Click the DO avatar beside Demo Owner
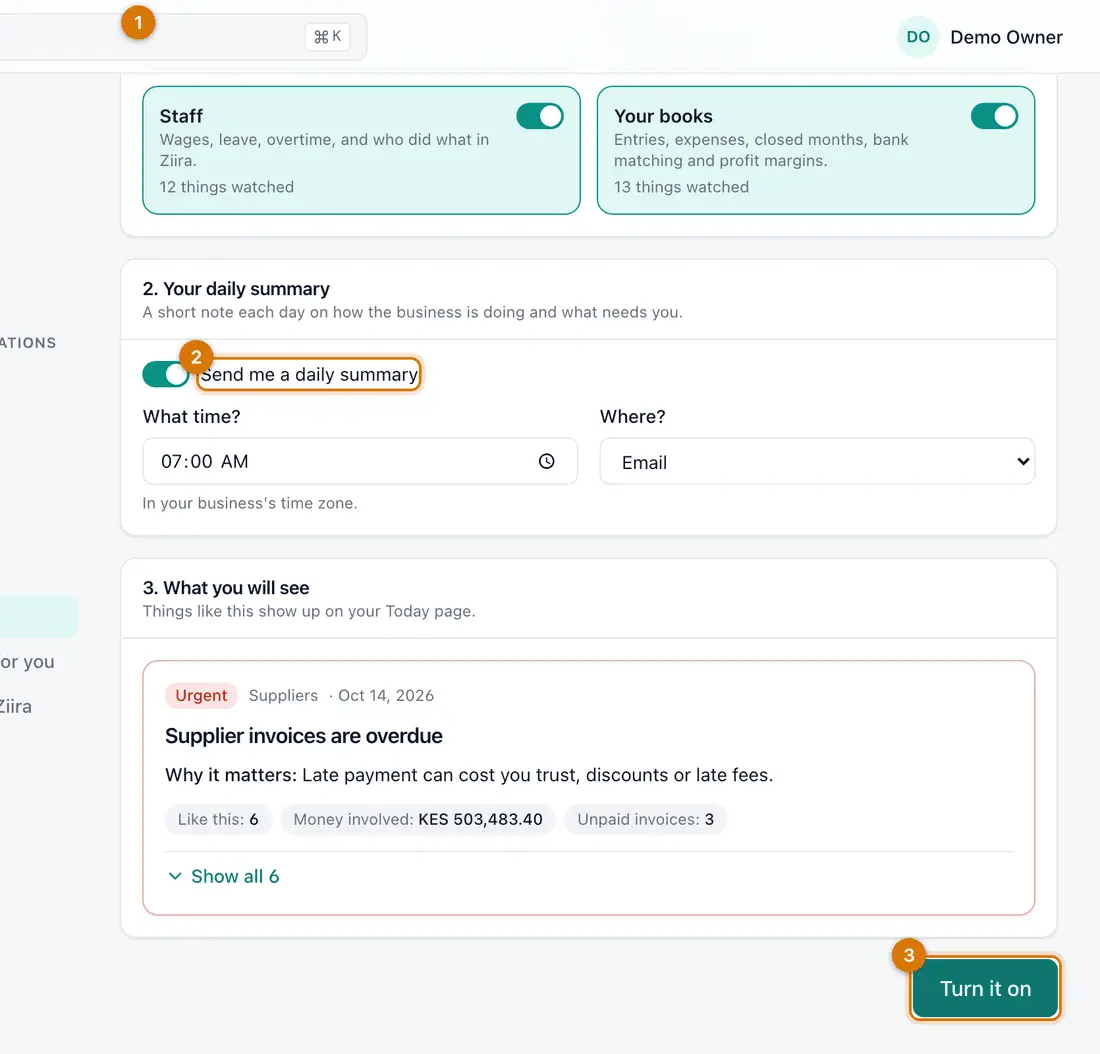Image resolution: width=1100 pixels, height=1054 pixels. (918, 37)
